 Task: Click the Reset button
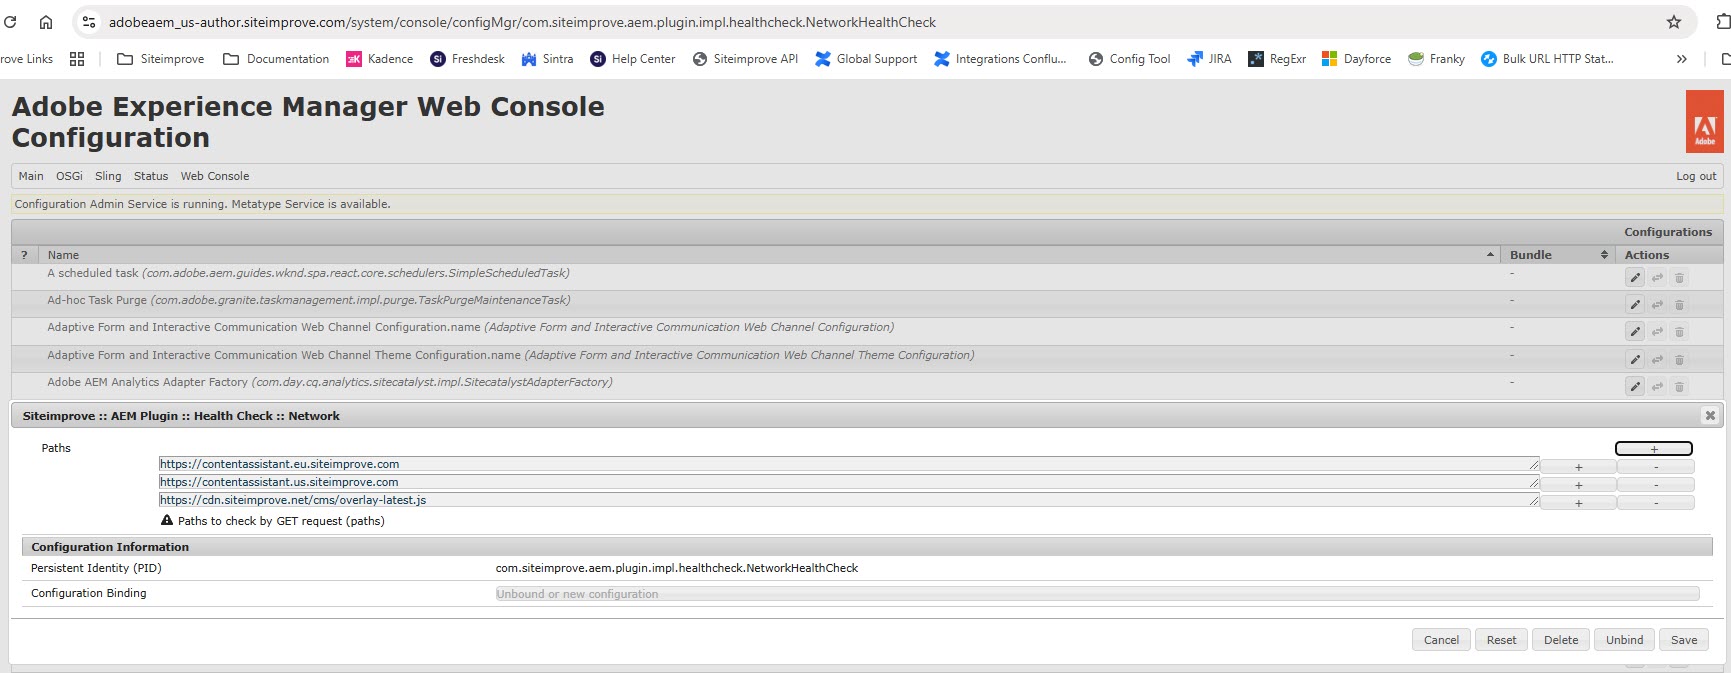pyautogui.click(x=1501, y=640)
